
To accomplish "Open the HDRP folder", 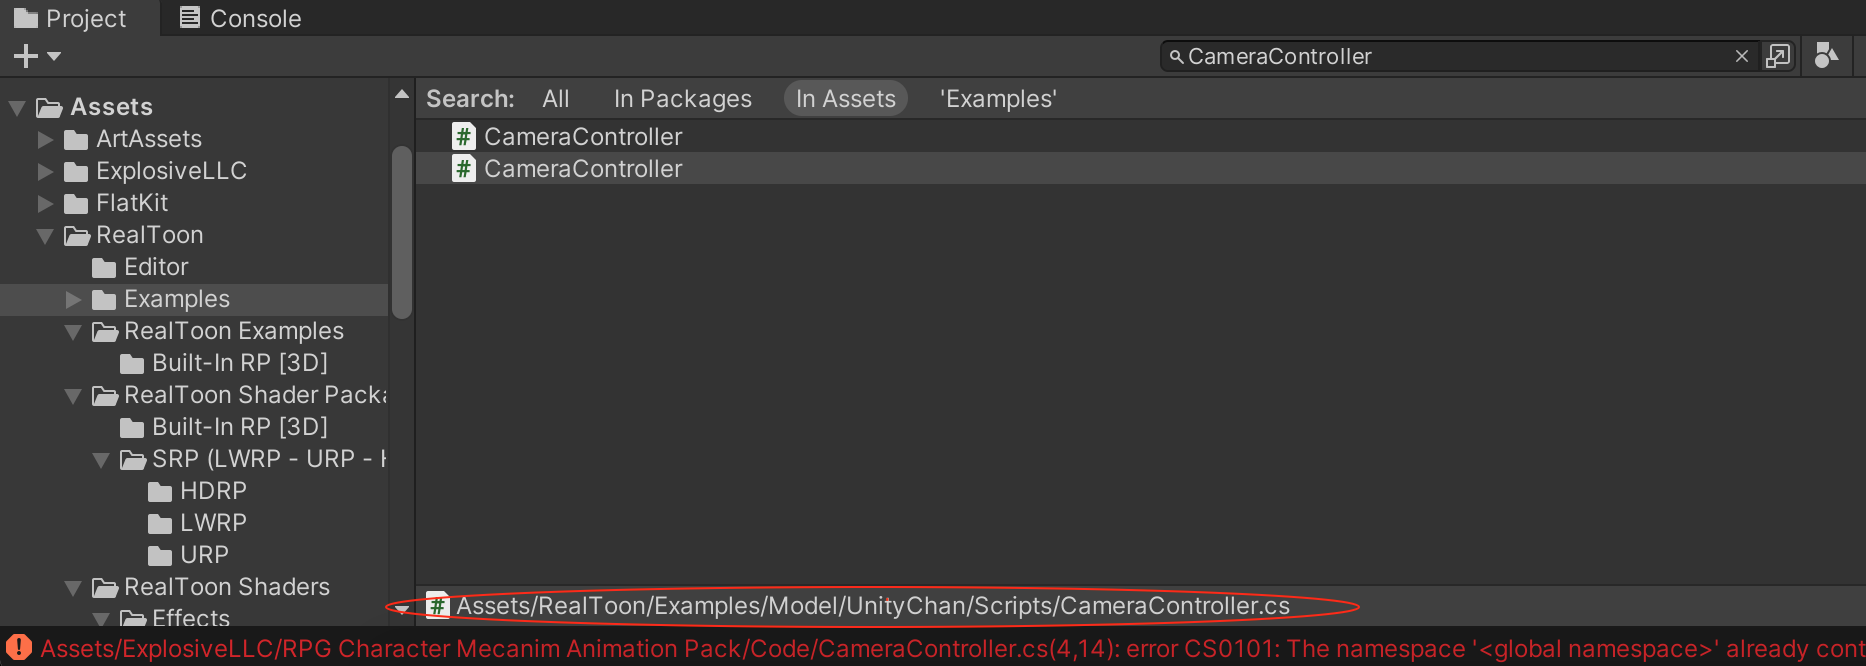I will coord(212,491).
